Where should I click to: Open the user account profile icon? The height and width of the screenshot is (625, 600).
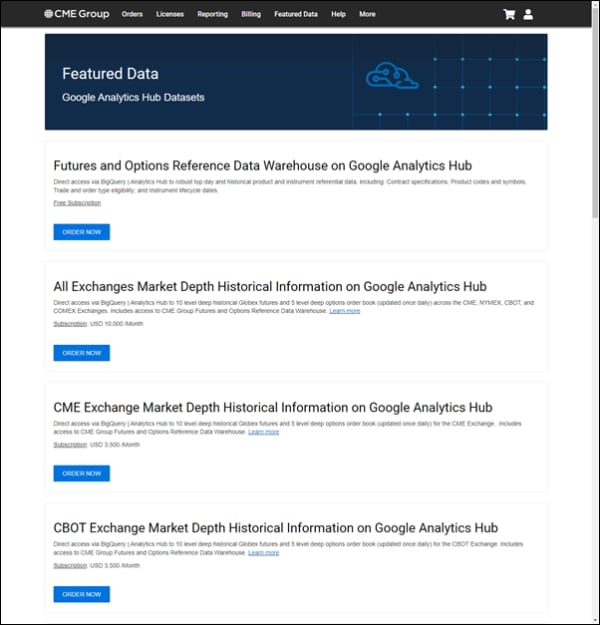pos(528,14)
